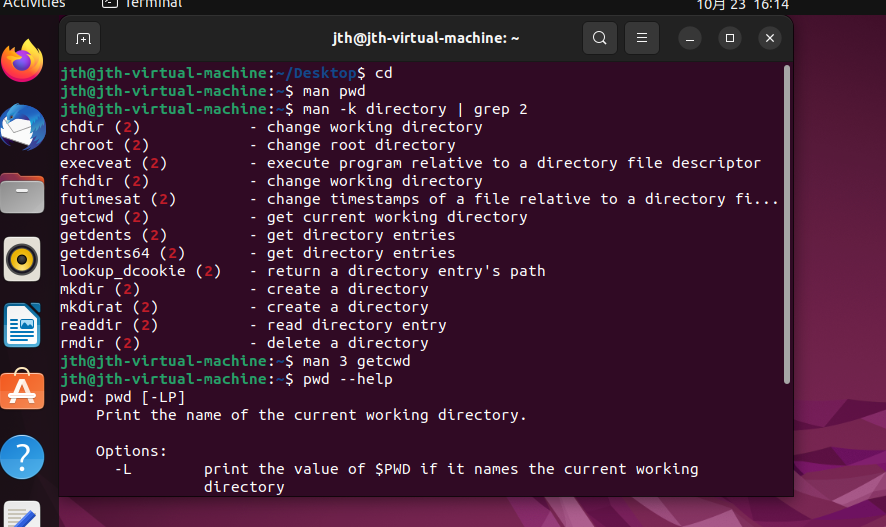This screenshot has height=527, width=886.
Task: Click the 'lookup_dcookie (2)' entry
Action: click(141, 271)
